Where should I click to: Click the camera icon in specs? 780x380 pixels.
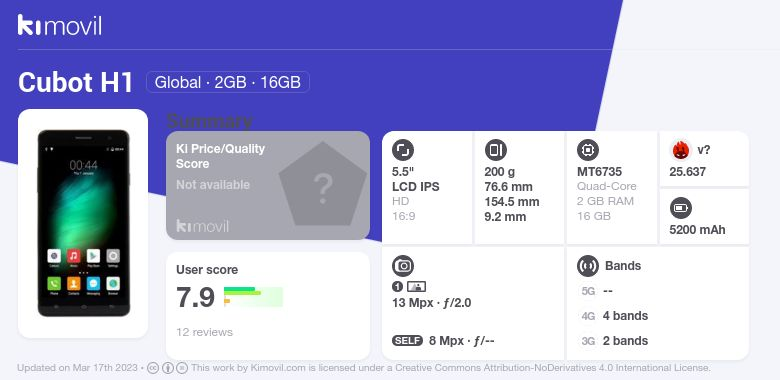(x=403, y=266)
